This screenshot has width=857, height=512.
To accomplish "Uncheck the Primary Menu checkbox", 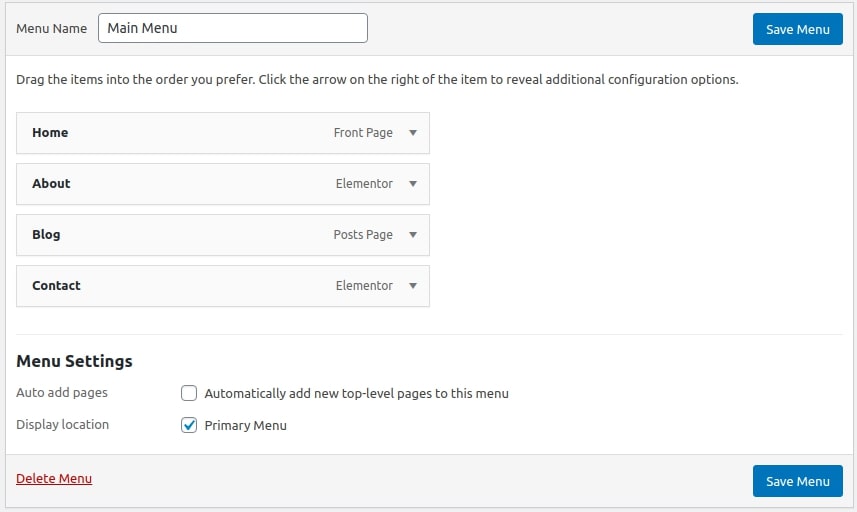I will (x=189, y=425).
